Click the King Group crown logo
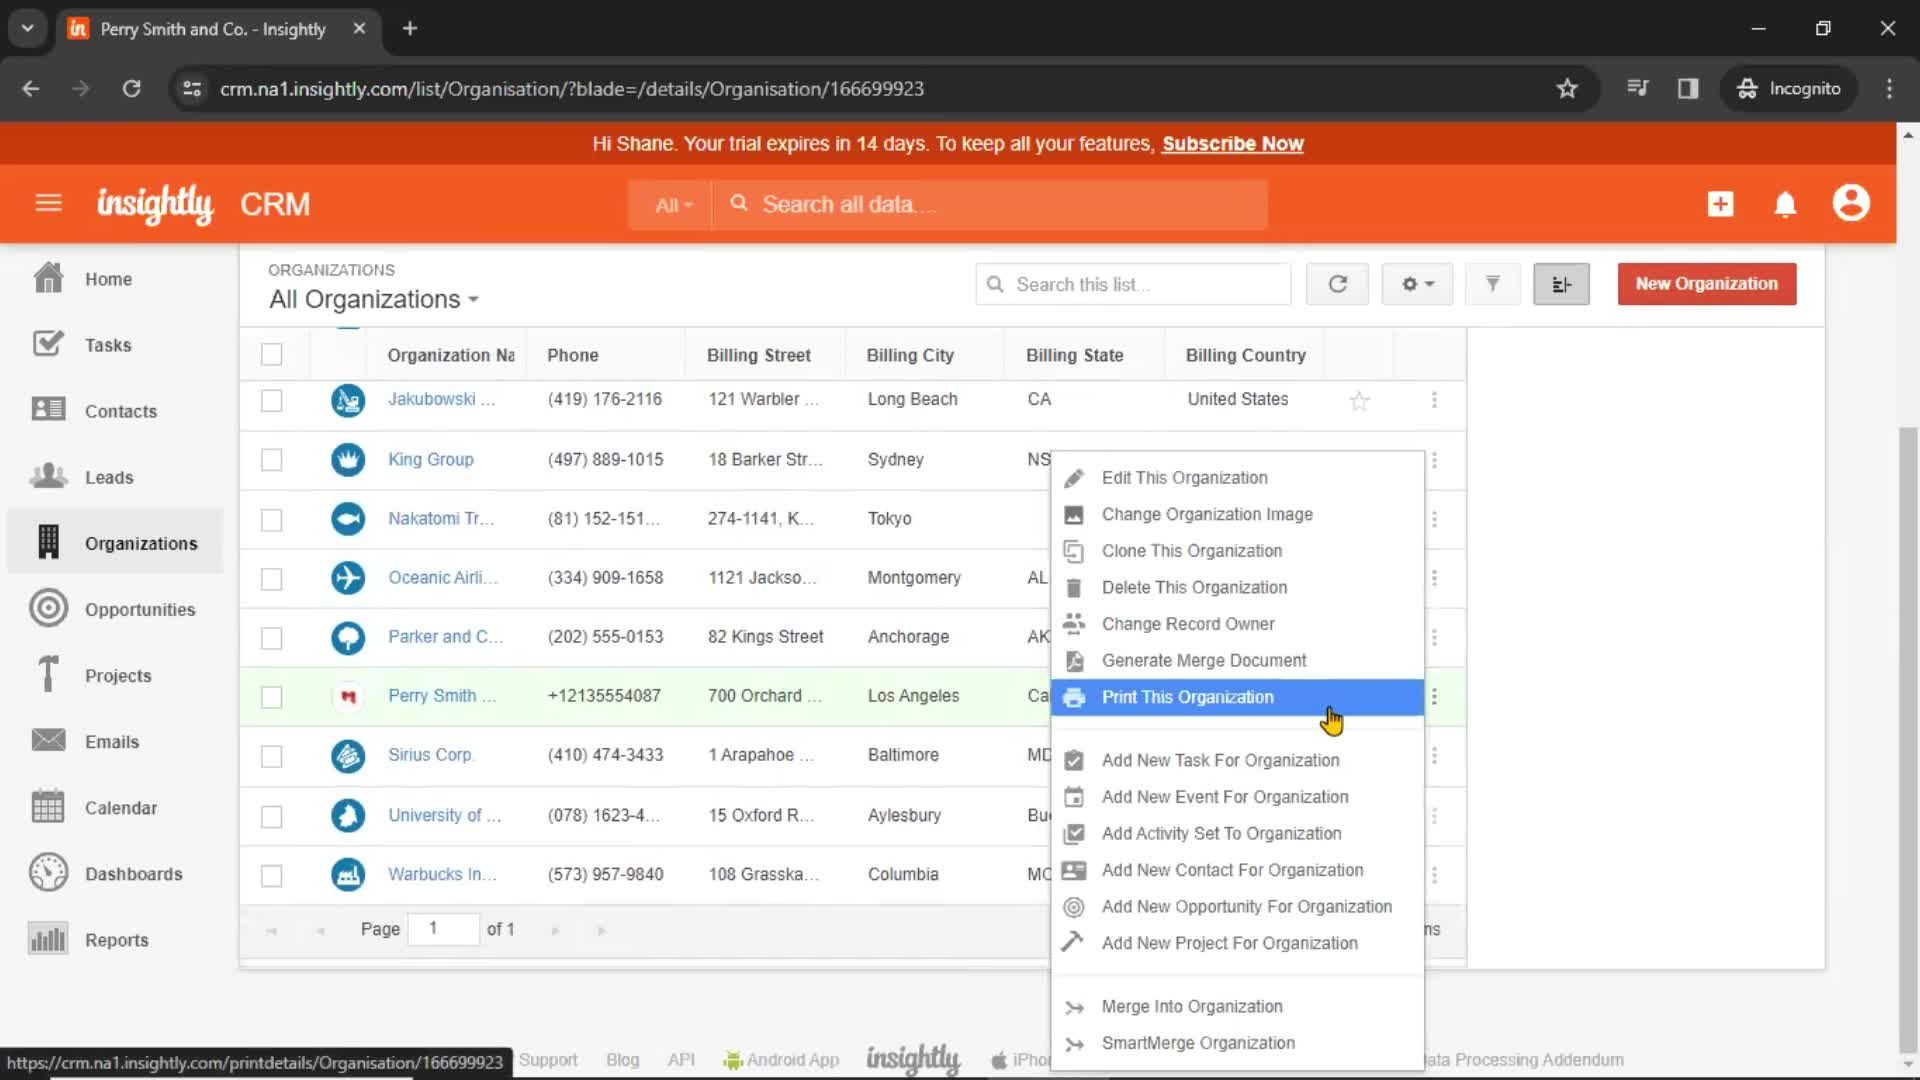The width and height of the screenshot is (1920, 1080). coord(348,460)
